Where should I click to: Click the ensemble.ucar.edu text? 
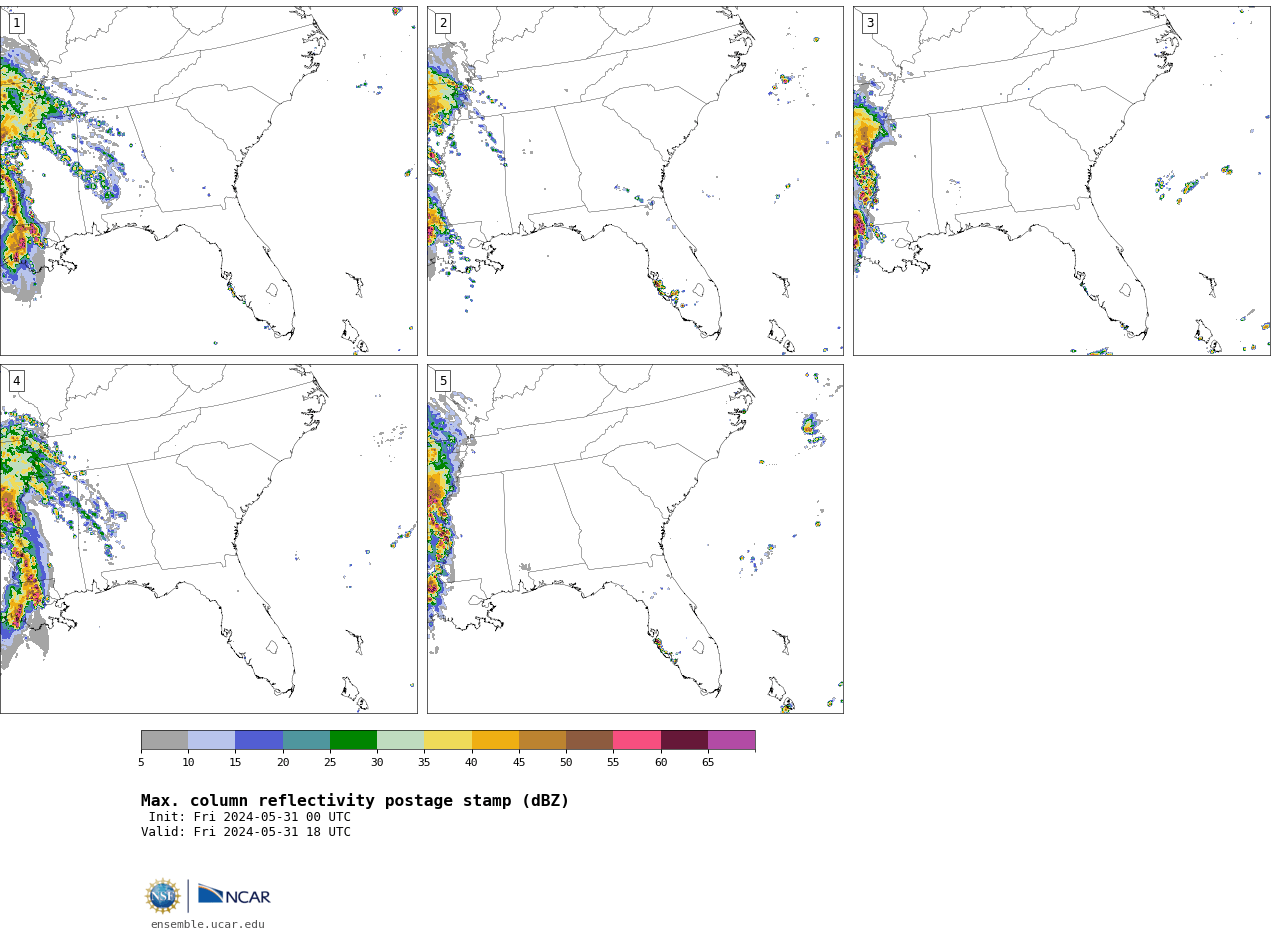point(208,925)
